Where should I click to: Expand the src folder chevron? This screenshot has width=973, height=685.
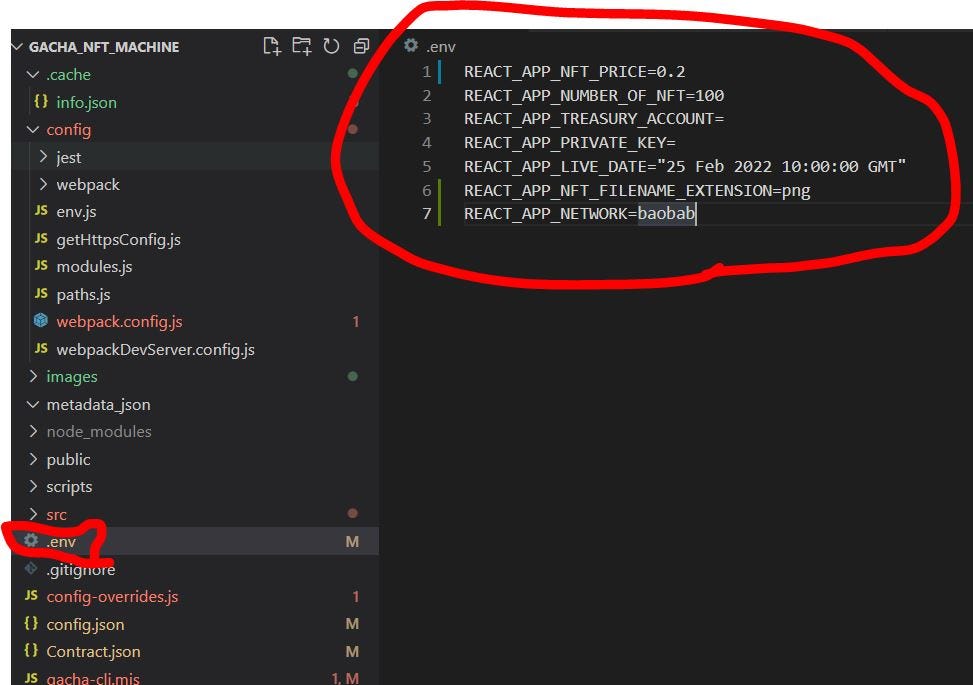[33, 514]
